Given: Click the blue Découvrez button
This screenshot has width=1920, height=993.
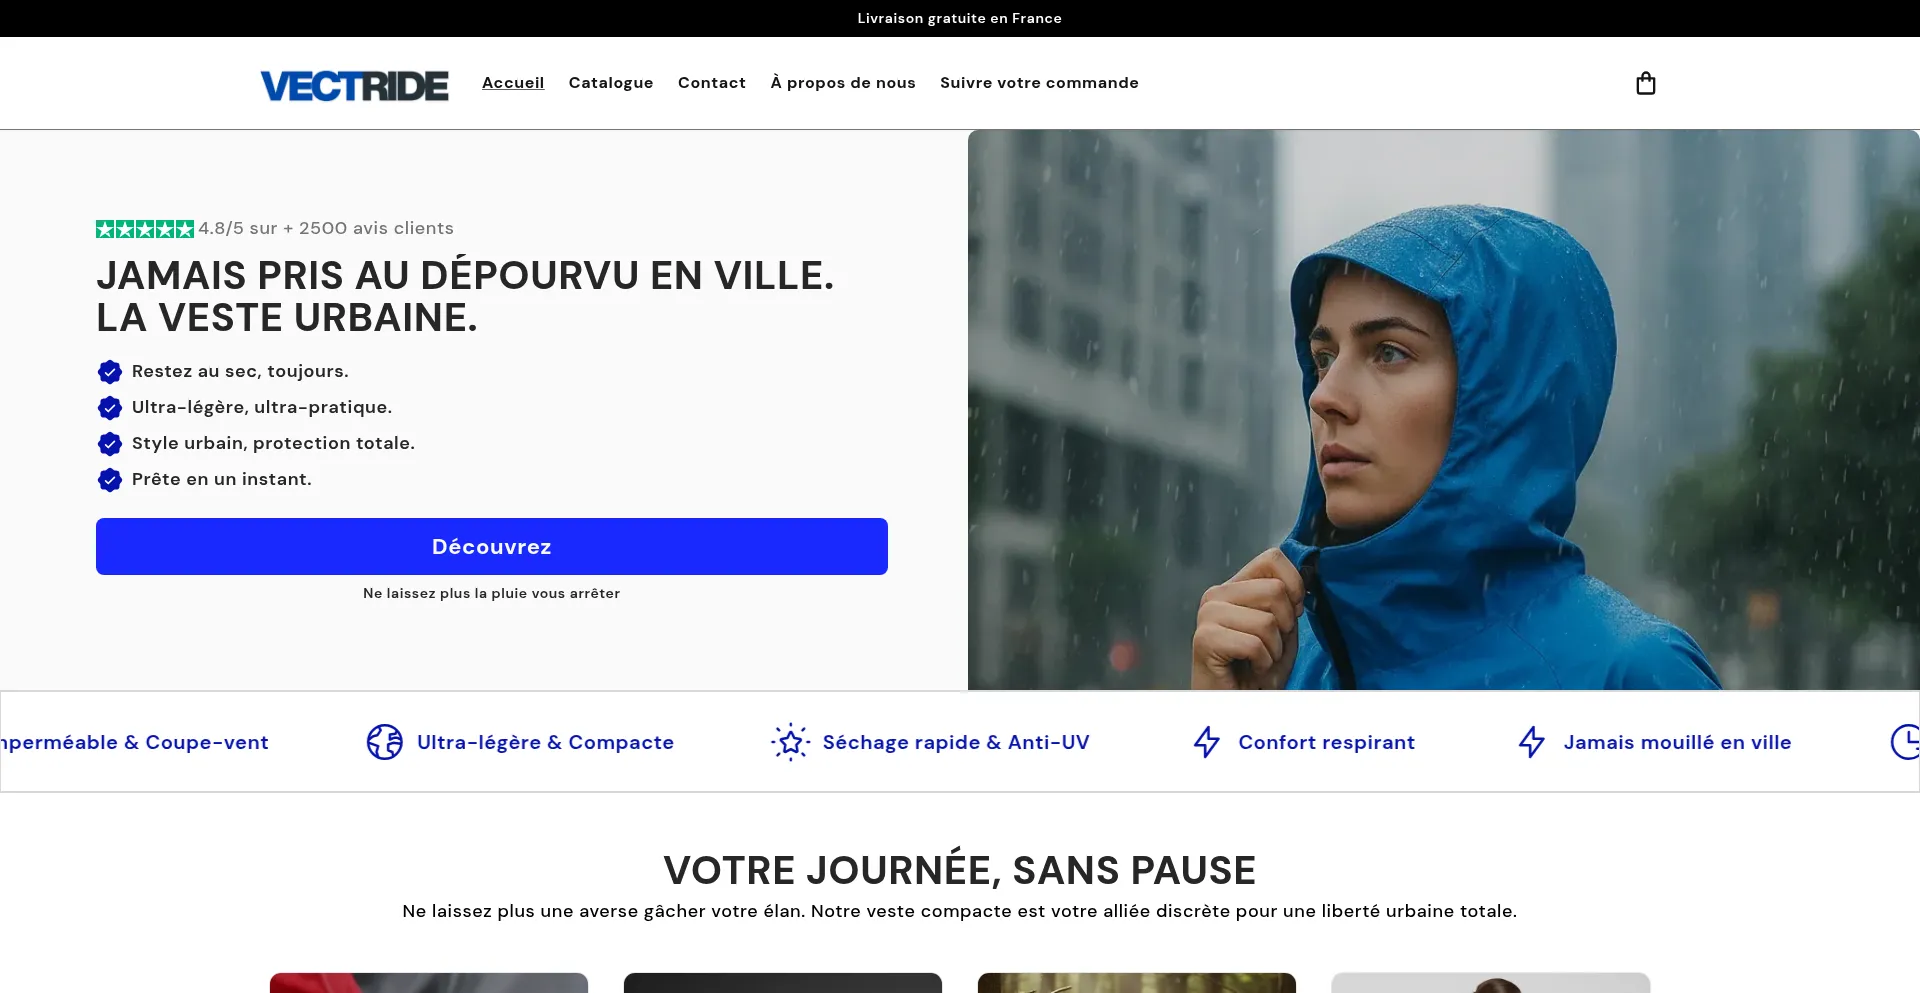Looking at the screenshot, I should [492, 547].
